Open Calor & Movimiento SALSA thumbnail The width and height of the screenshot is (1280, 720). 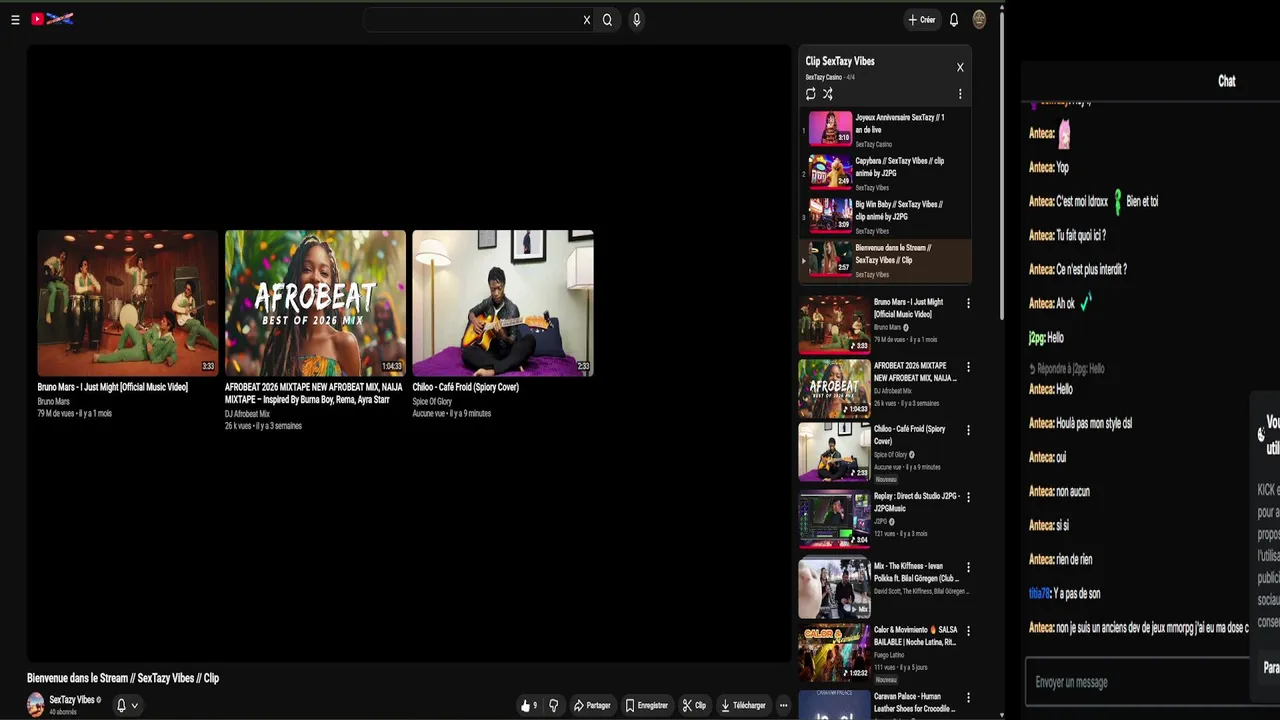(x=834, y=652)
